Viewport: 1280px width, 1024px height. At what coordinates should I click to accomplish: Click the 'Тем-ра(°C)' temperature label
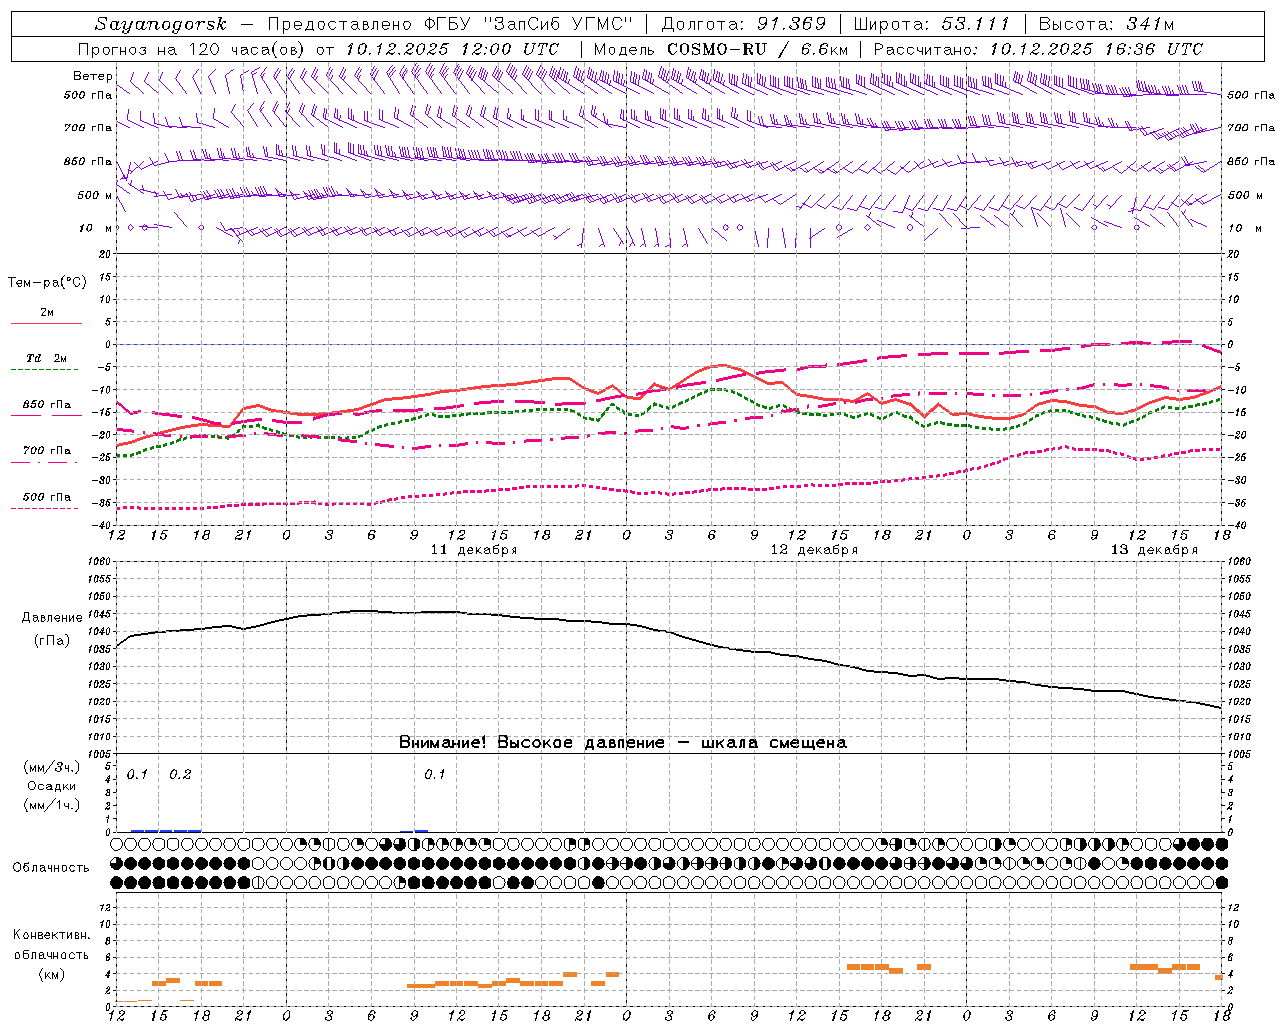click(x=47, y=283)
